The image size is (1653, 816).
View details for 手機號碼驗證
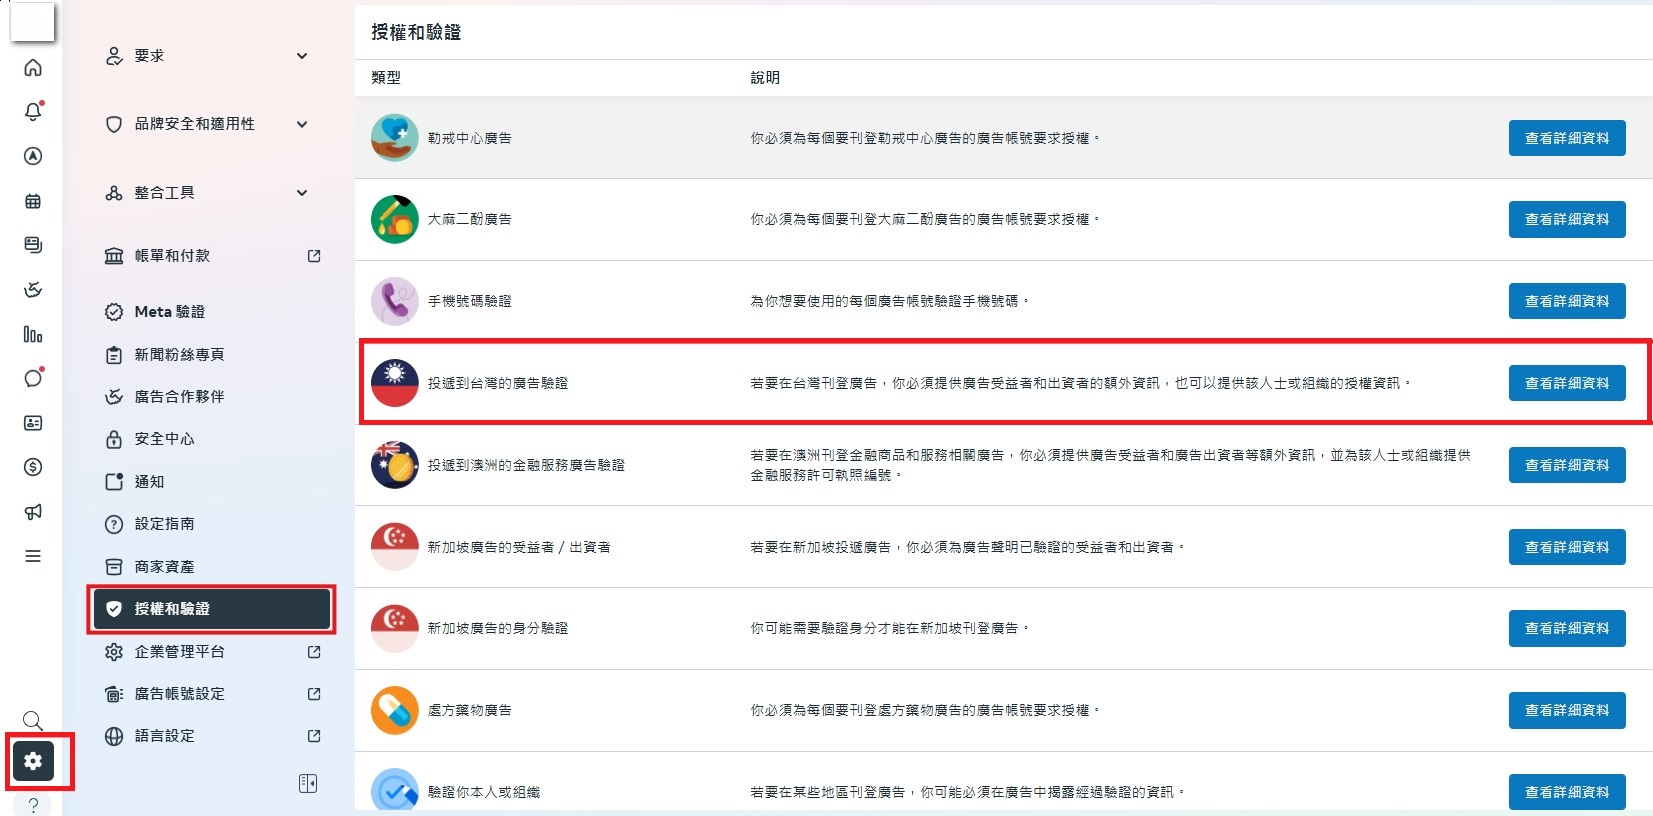(x=1566, y=301)
